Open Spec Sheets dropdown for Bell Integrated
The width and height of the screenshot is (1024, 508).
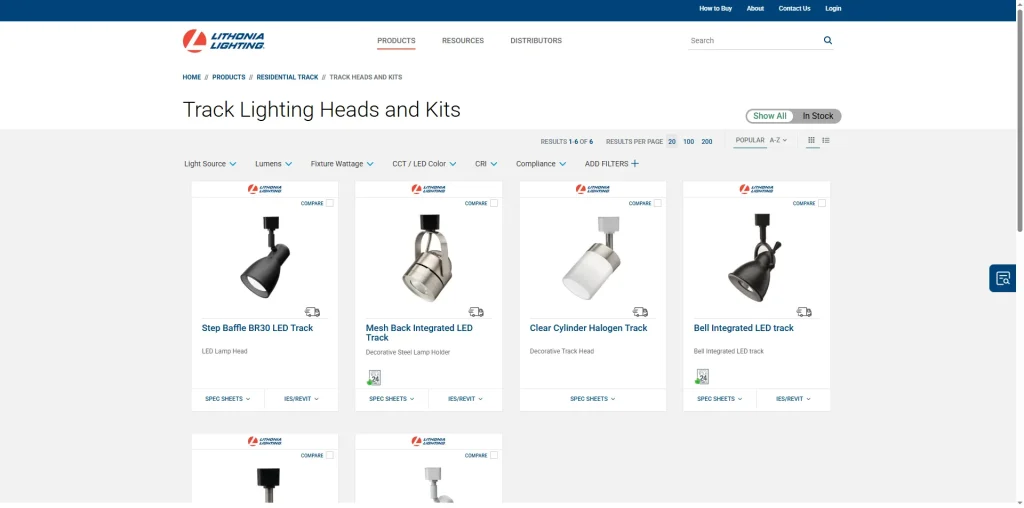[720, 398]
